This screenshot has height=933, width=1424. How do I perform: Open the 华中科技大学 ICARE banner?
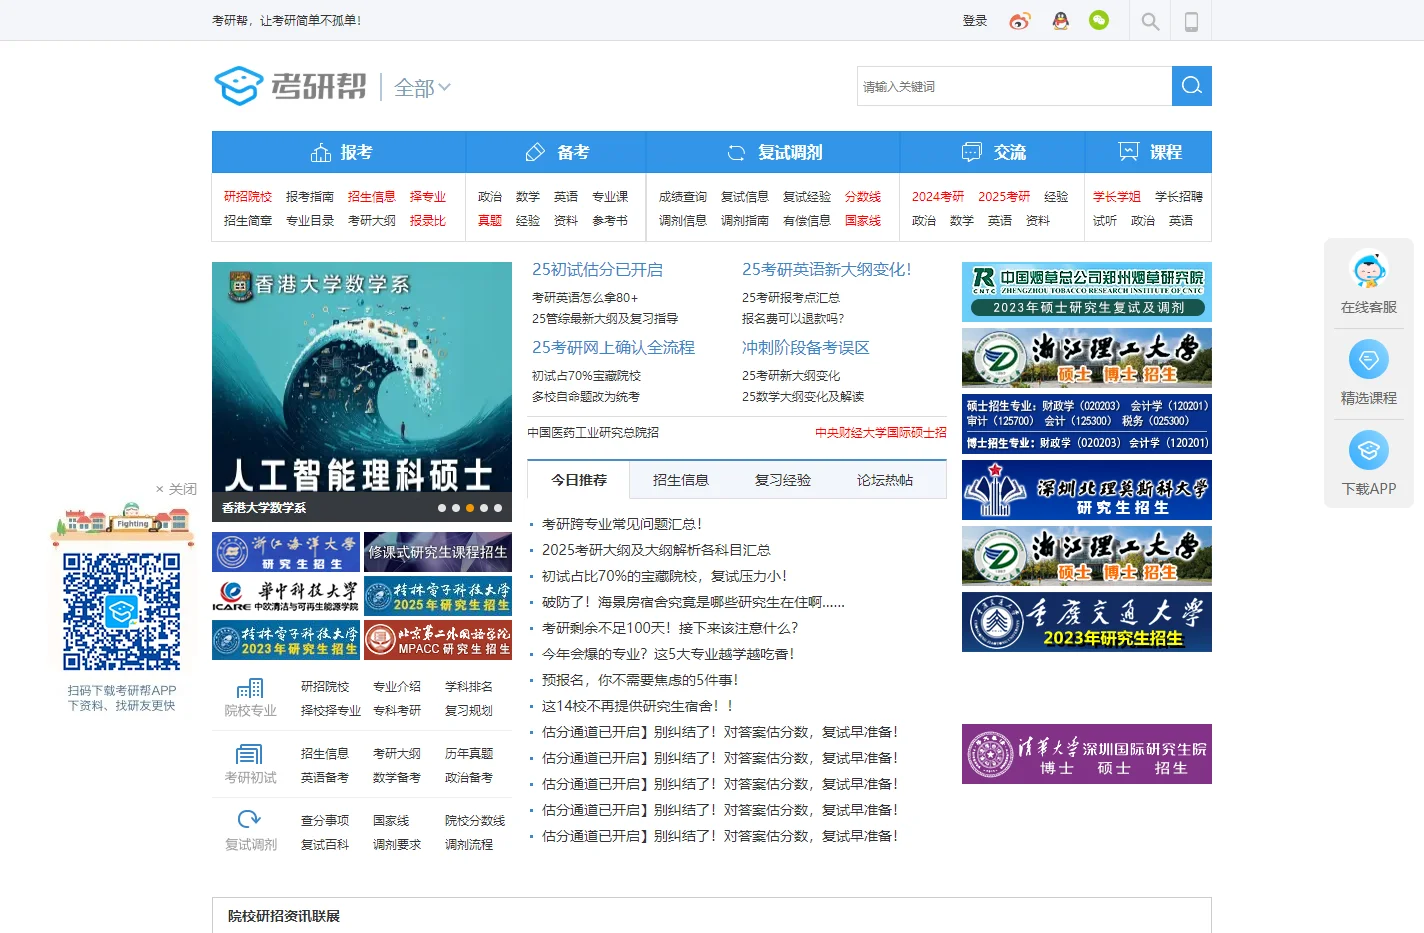tap(286, 596)
